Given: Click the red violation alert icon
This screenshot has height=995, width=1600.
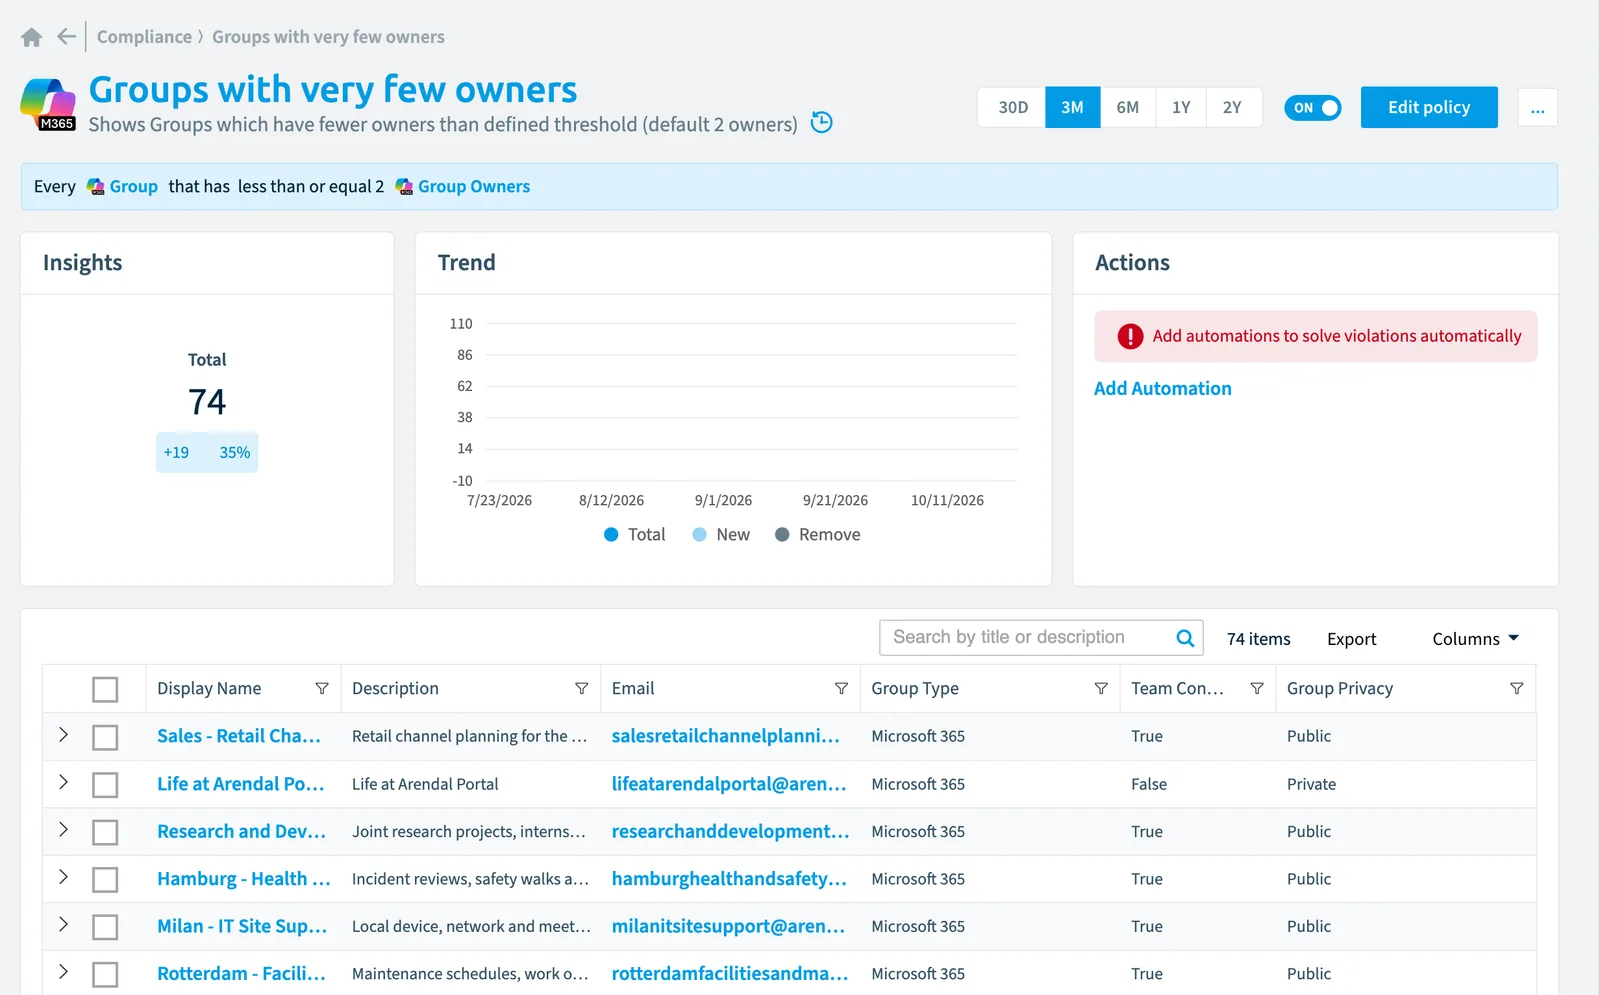Looking at the screenshot, I should coord(1130,336).
